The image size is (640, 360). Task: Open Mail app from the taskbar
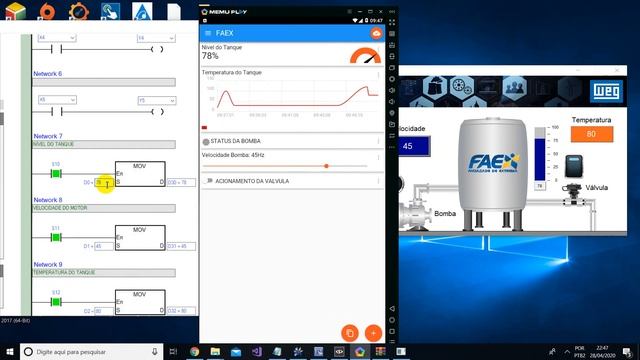(236, 351)
